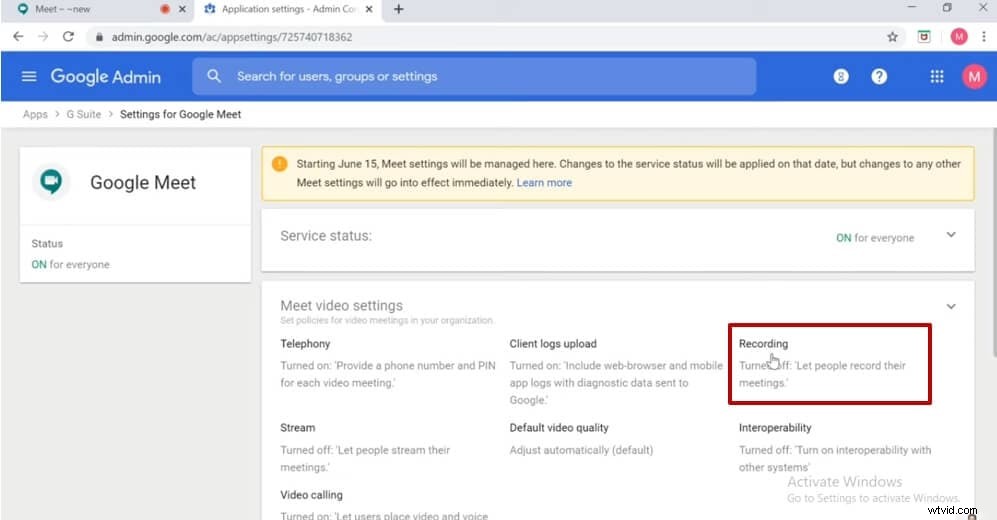Open the Default video quality setting

pos(581,439)
